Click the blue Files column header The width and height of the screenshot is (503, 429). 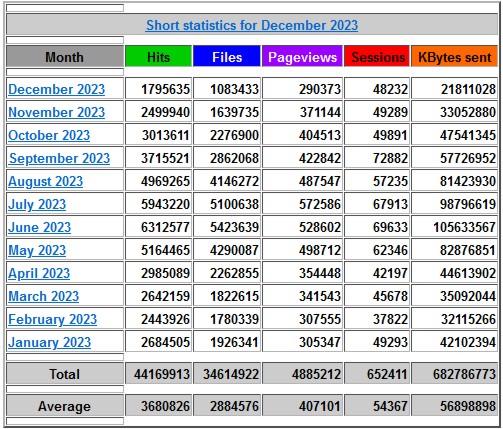click(x=227, y=57)
